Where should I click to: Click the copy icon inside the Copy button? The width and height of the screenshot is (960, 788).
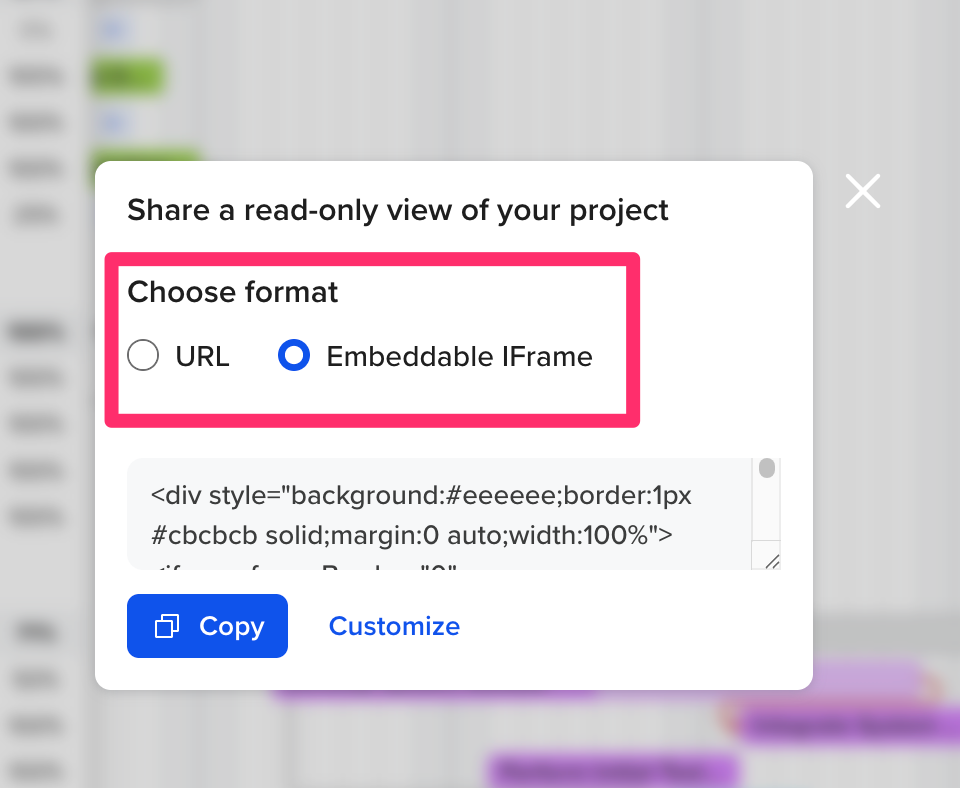(167, 626)
